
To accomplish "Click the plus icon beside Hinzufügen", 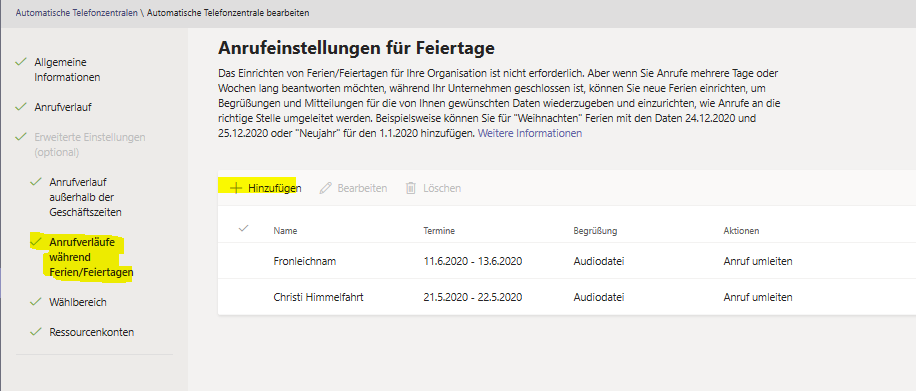I will coord(235,188).
